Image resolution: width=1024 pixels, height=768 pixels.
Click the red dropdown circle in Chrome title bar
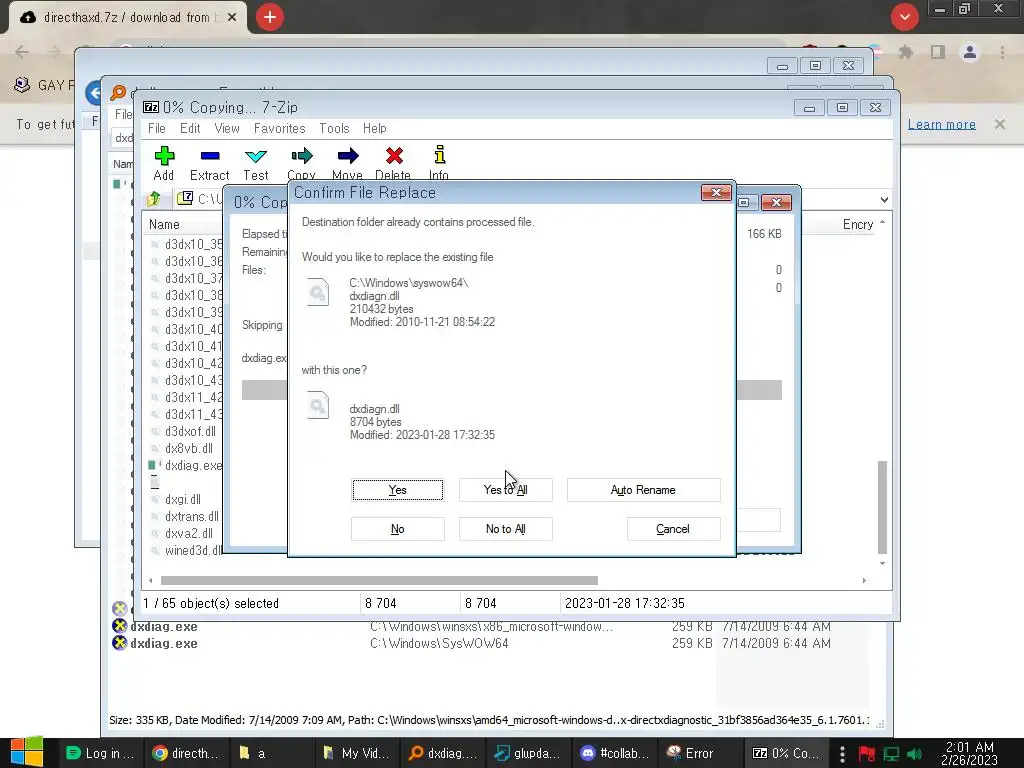tap(904, 17)
